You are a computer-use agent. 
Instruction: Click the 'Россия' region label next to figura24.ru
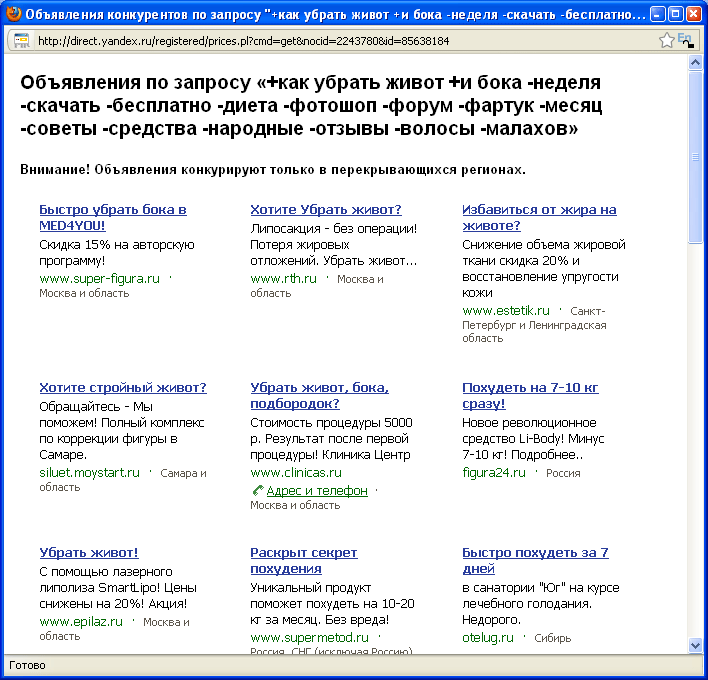coord(563,473)
